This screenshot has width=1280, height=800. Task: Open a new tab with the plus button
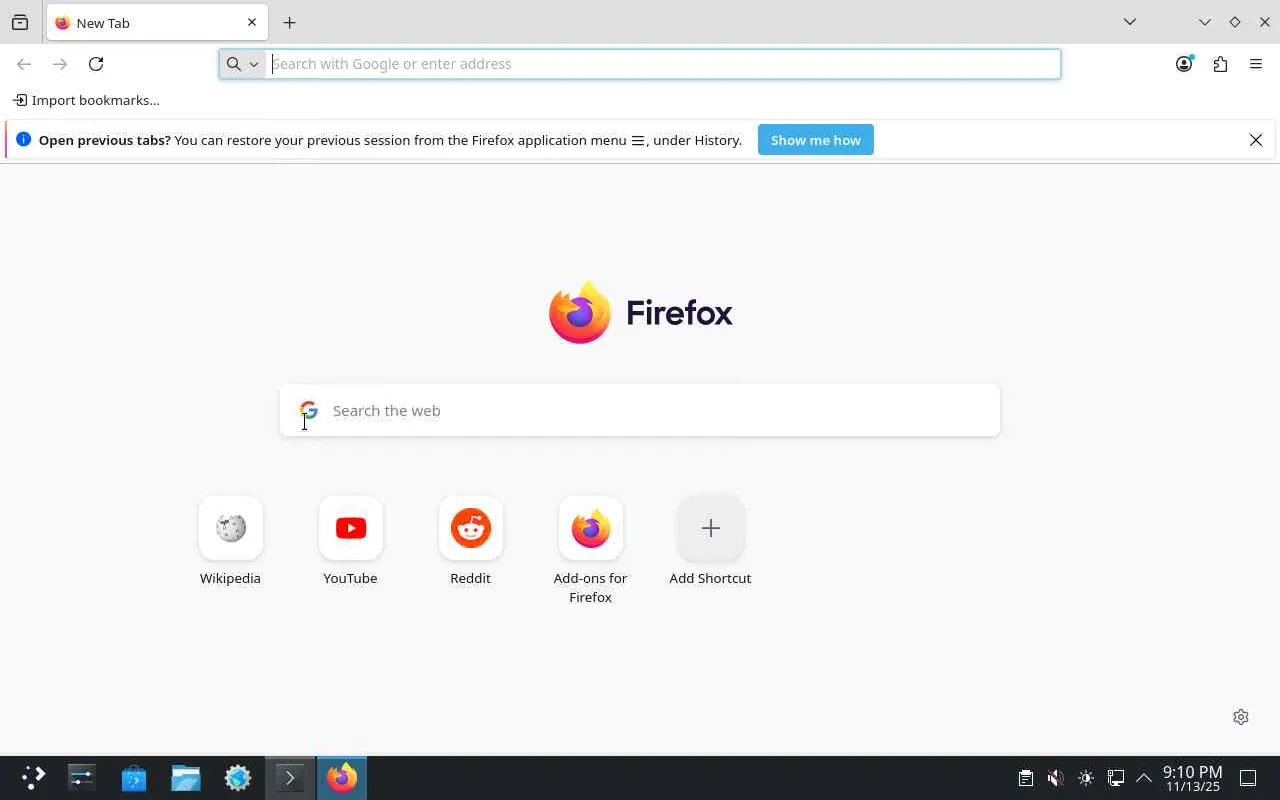click(289, 22)
